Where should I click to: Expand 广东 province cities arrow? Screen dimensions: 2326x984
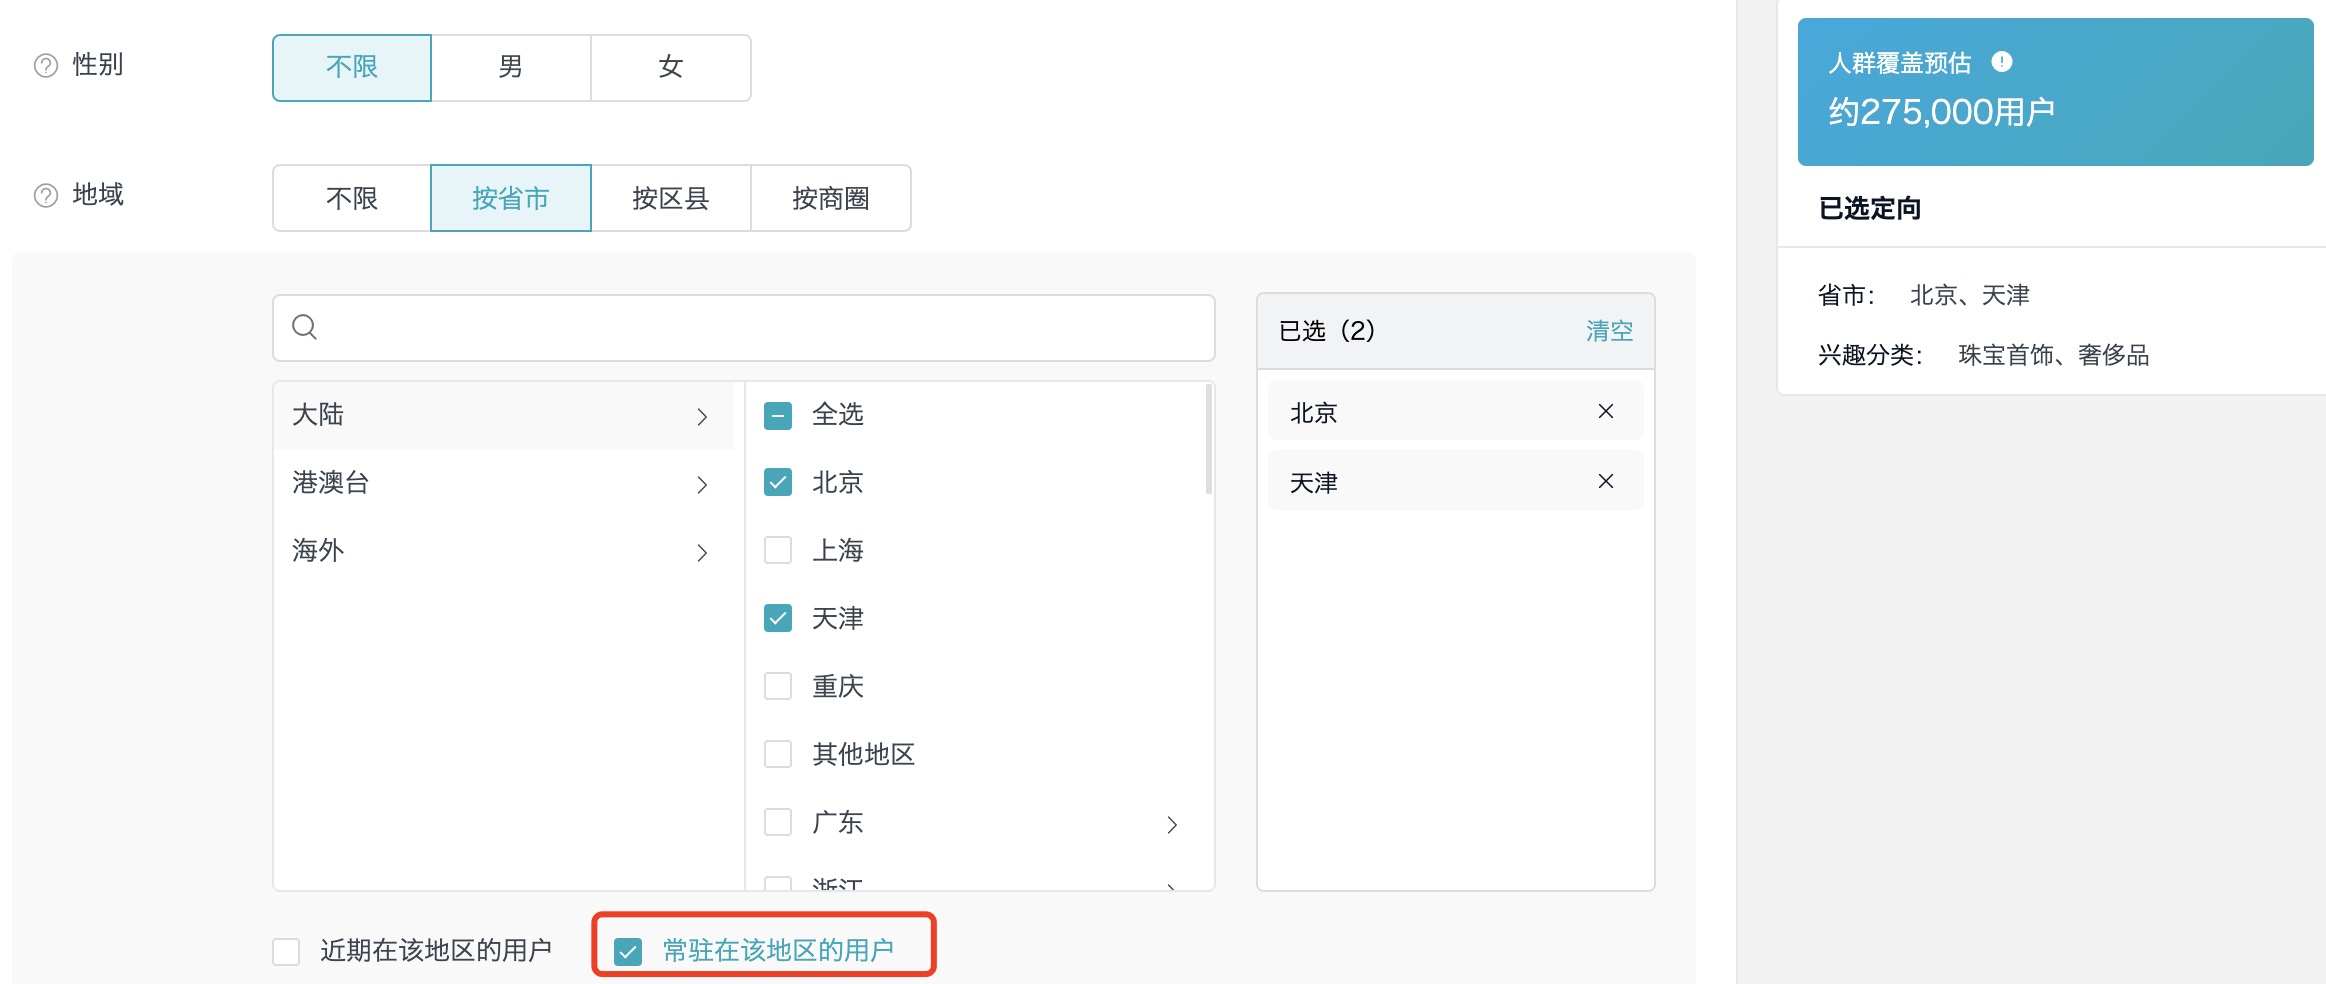click(1172, 824)
